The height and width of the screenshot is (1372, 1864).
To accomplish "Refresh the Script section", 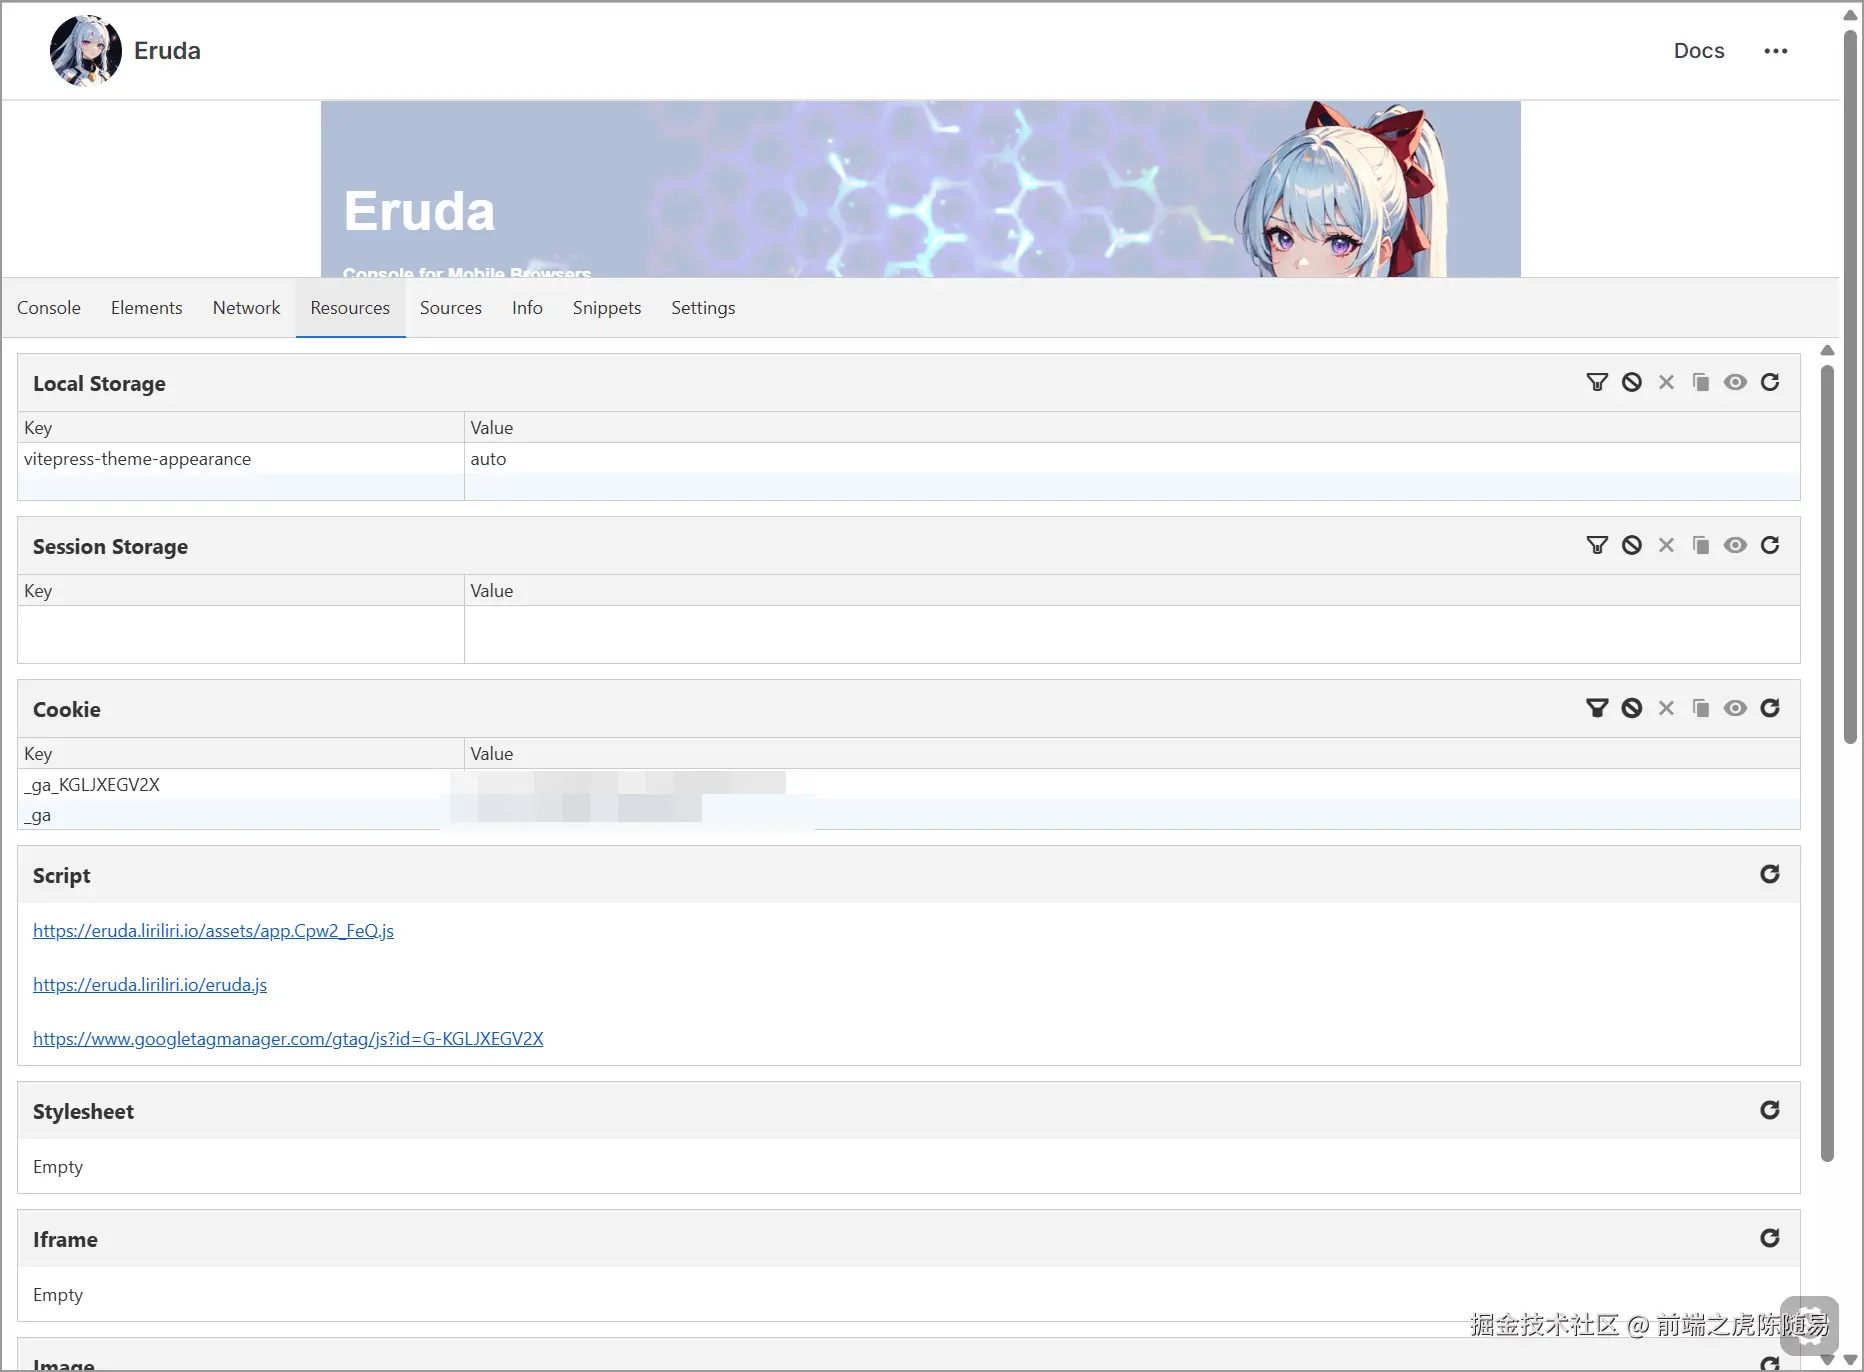I will point(1770,874).
